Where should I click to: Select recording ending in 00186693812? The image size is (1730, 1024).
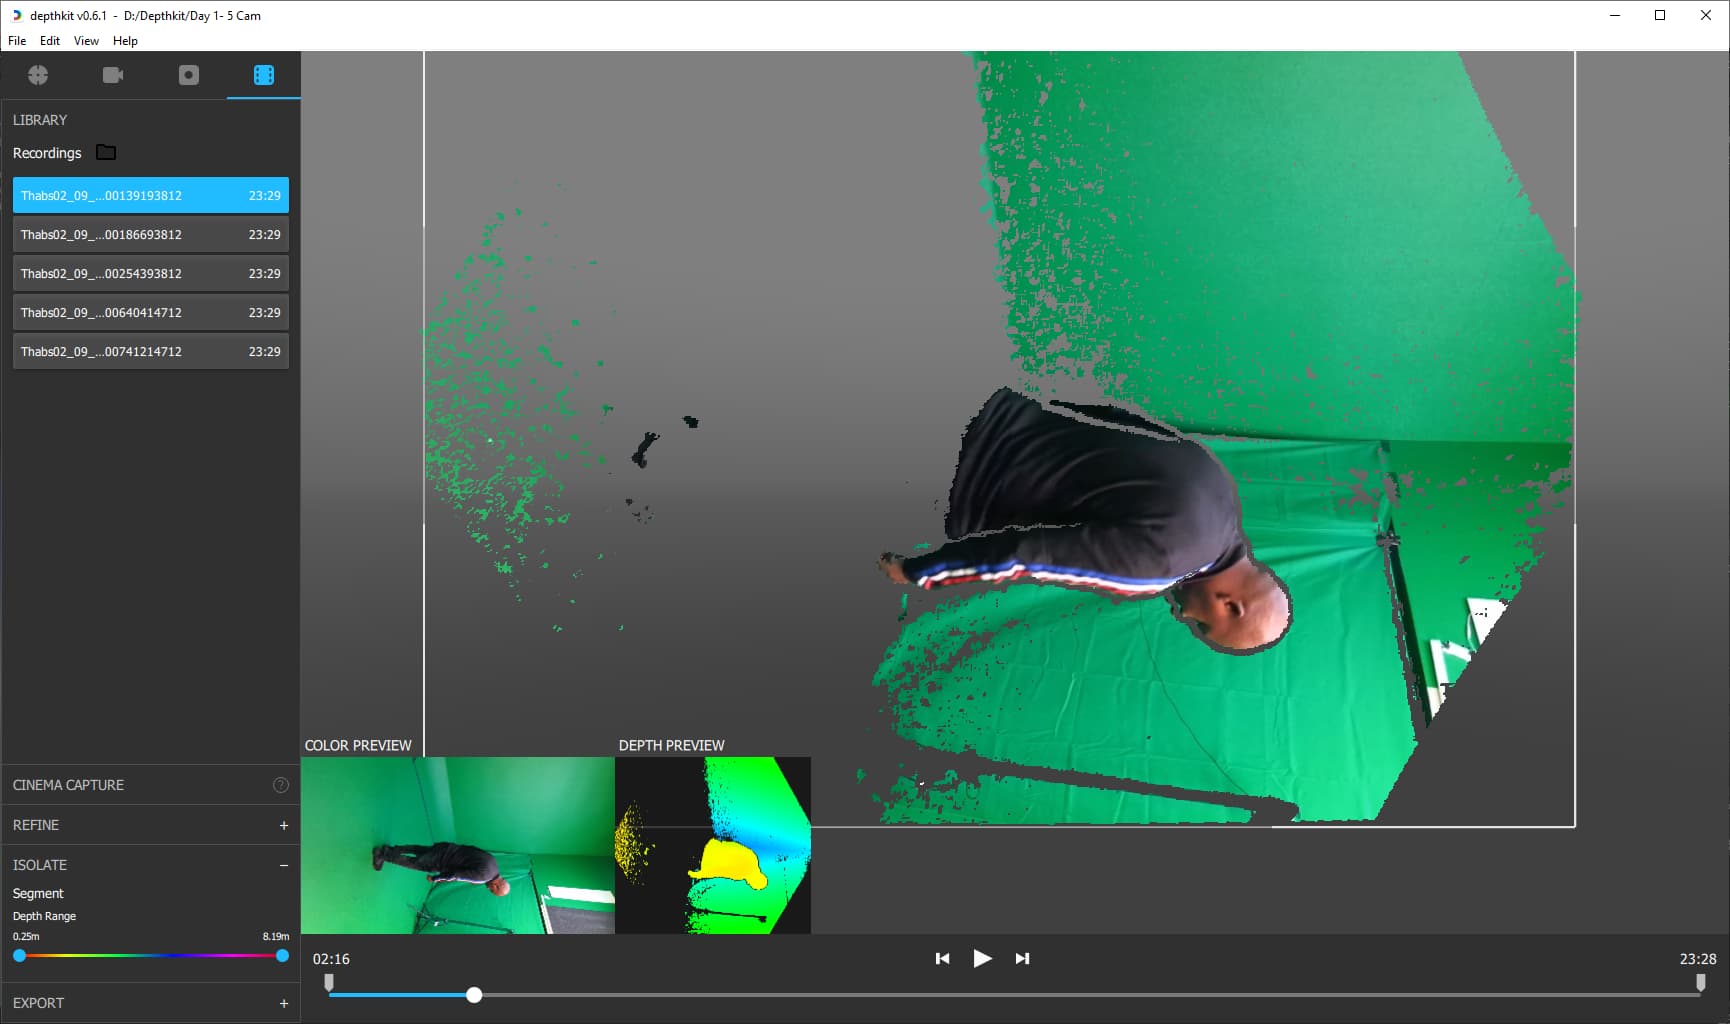(150, 235)
